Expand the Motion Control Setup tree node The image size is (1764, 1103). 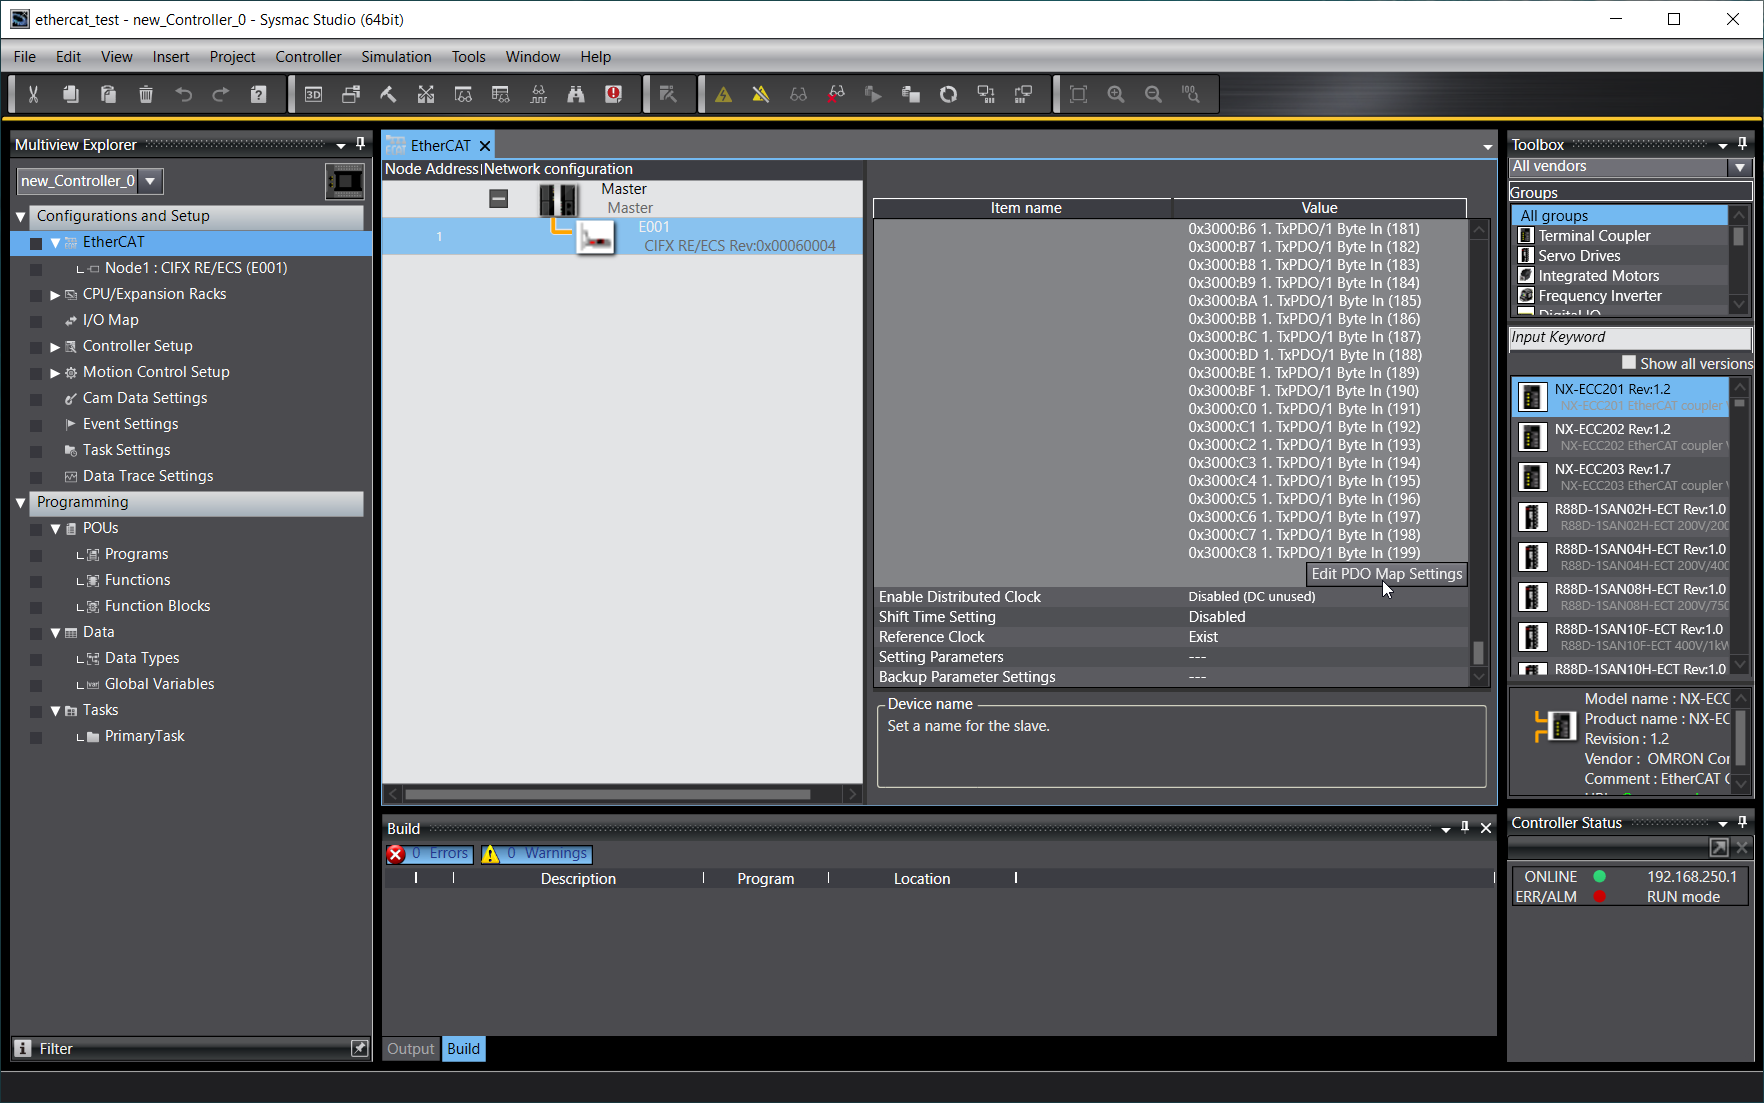[55, 373]
